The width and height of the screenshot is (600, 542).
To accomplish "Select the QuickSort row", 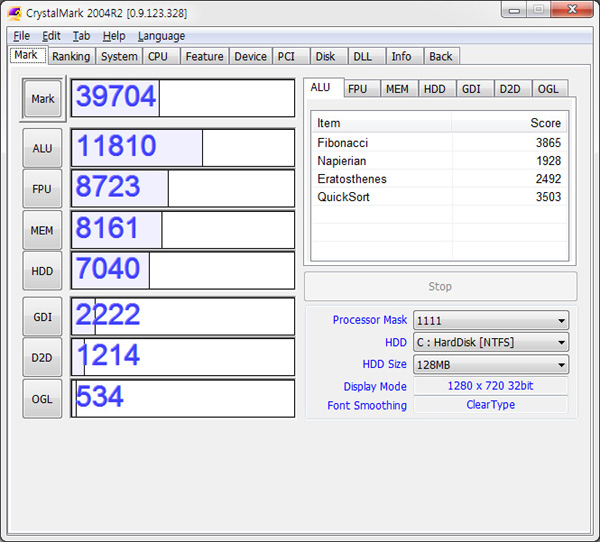I will pos(439,197).
